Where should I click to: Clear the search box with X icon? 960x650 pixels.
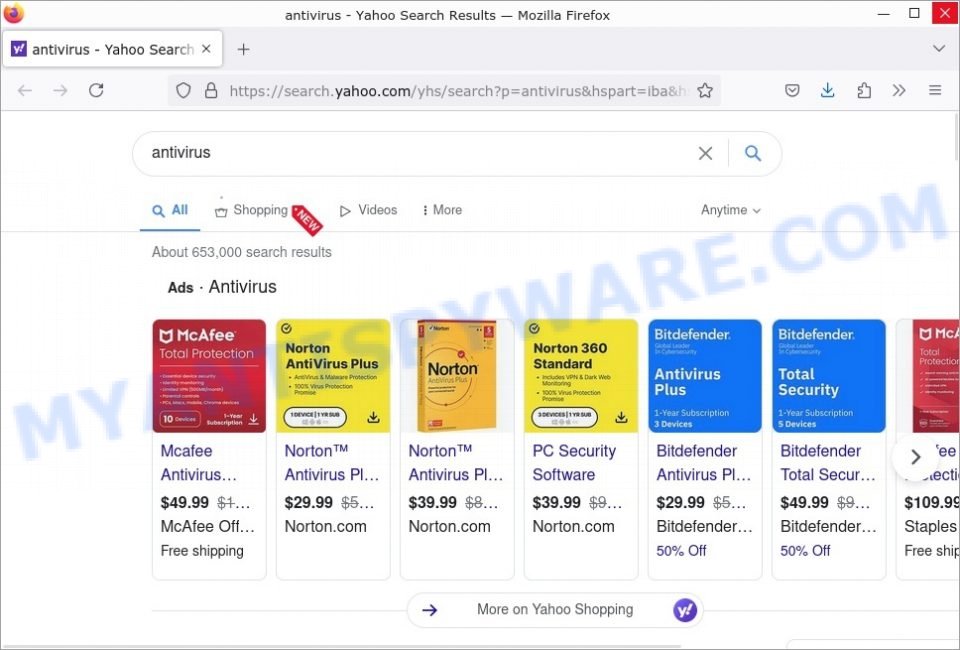(x=705, y=153)
